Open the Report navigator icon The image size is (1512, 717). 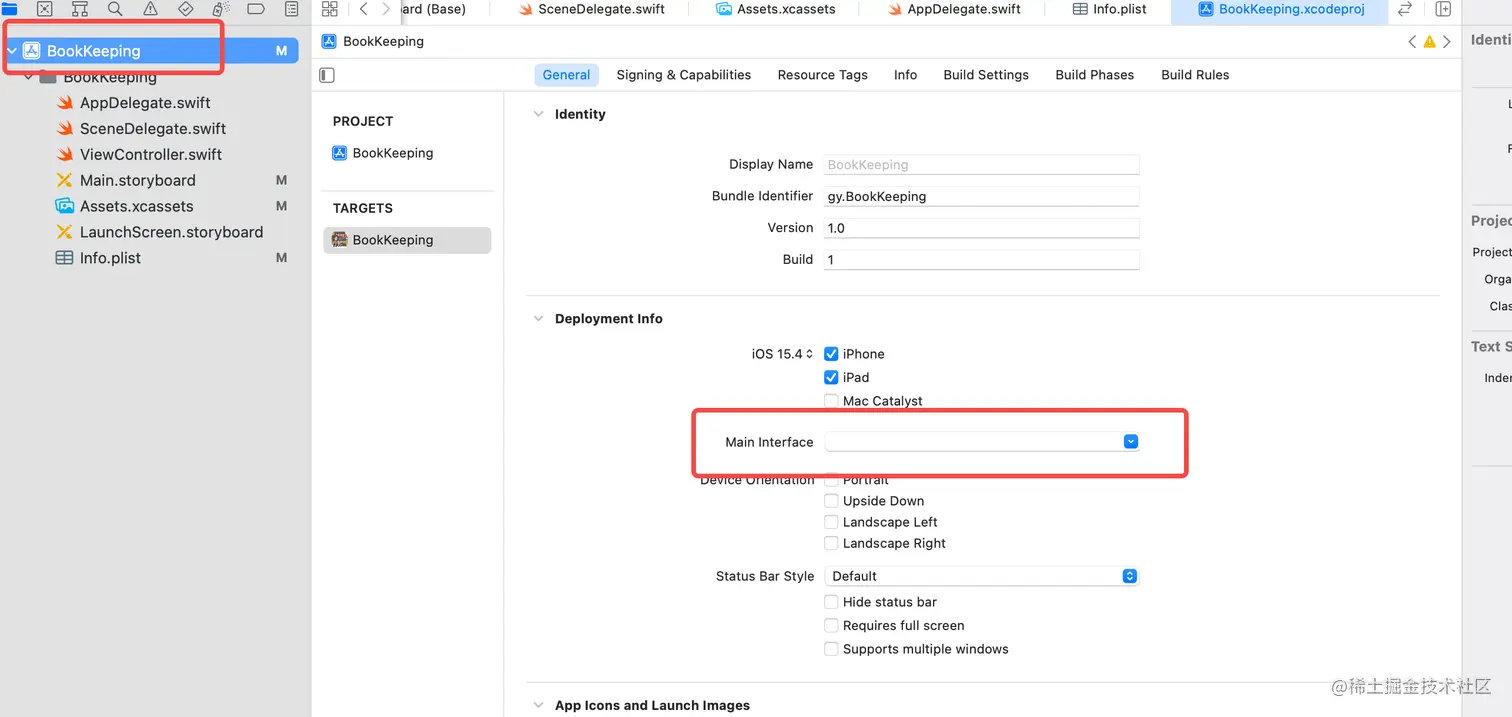coord(291,9)
